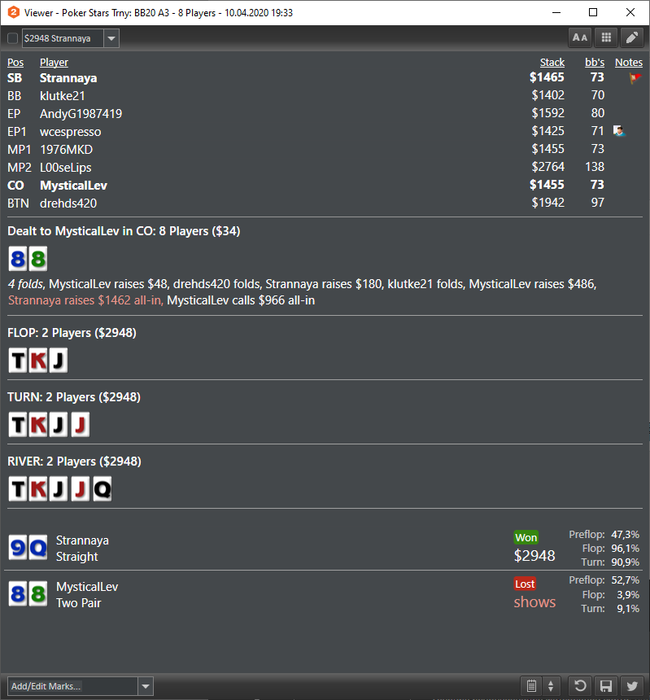The width and height of the screenshot is (650, 700).
Task: Open the Add/Edit Marks dropdown arrow
Action: pos(146,686)
